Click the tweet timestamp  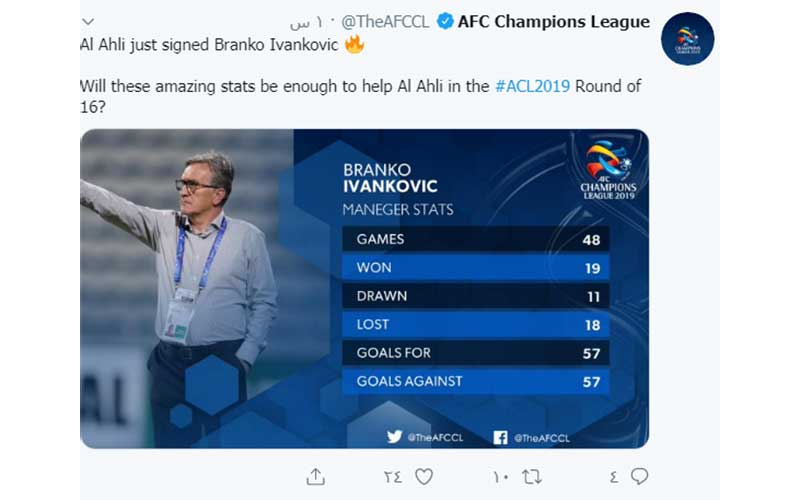point(307,22)
